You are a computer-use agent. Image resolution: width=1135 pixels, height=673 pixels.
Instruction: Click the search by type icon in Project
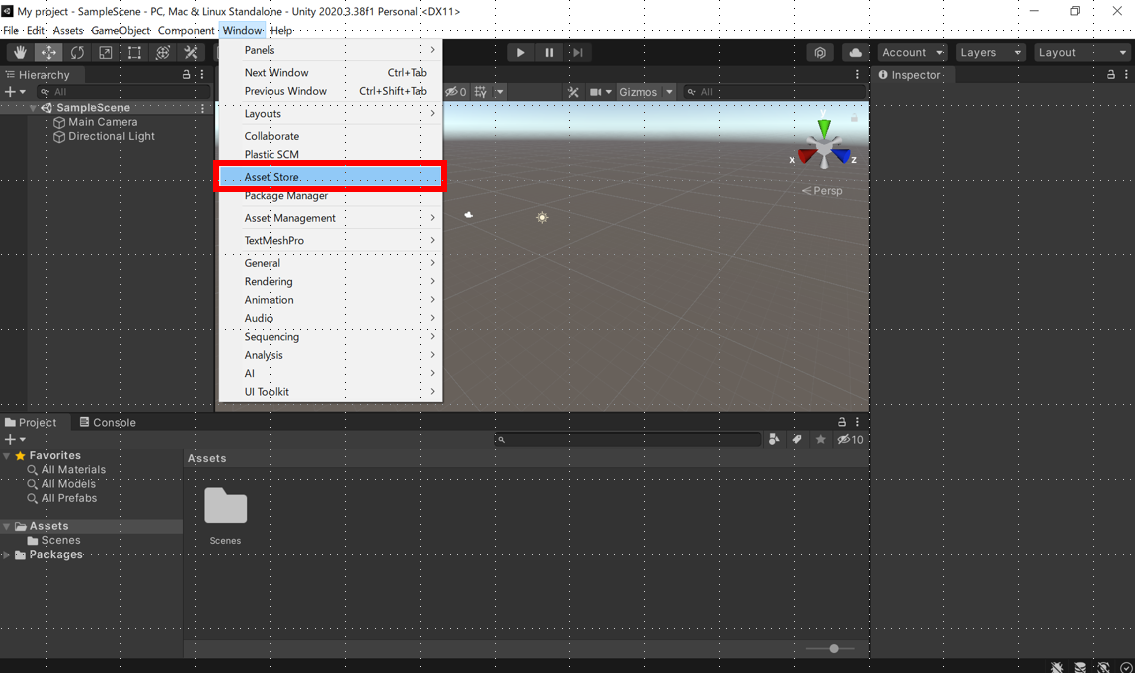coord(774,439)
